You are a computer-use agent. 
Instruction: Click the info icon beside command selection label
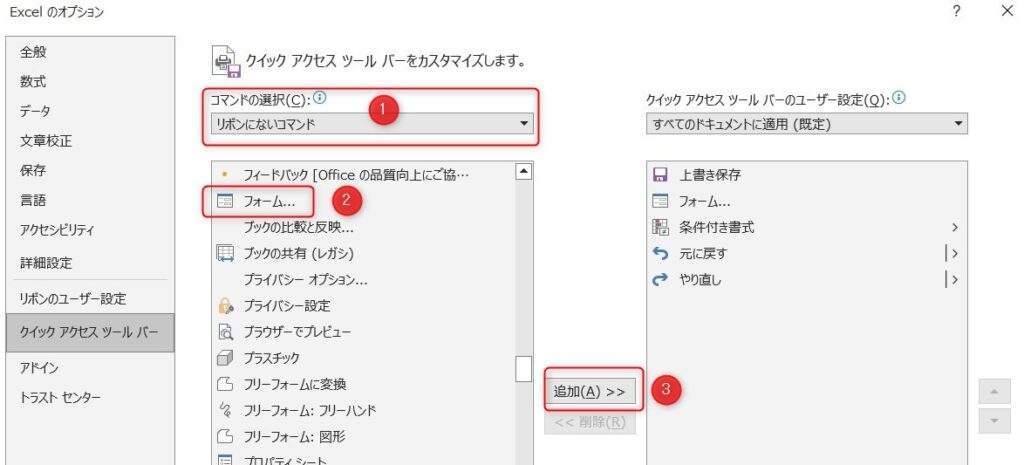(x=320, y=98)
